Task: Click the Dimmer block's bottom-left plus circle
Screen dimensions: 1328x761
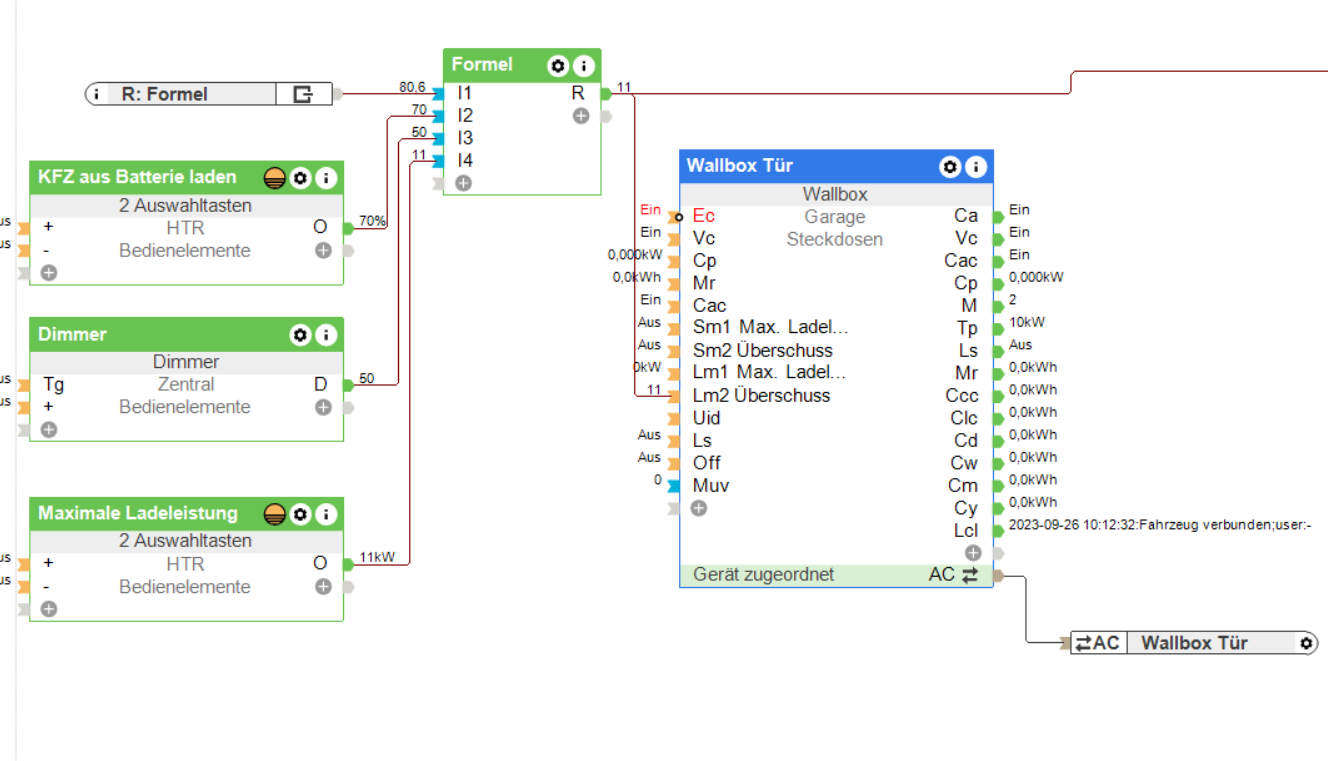Action: pos(48,429)
